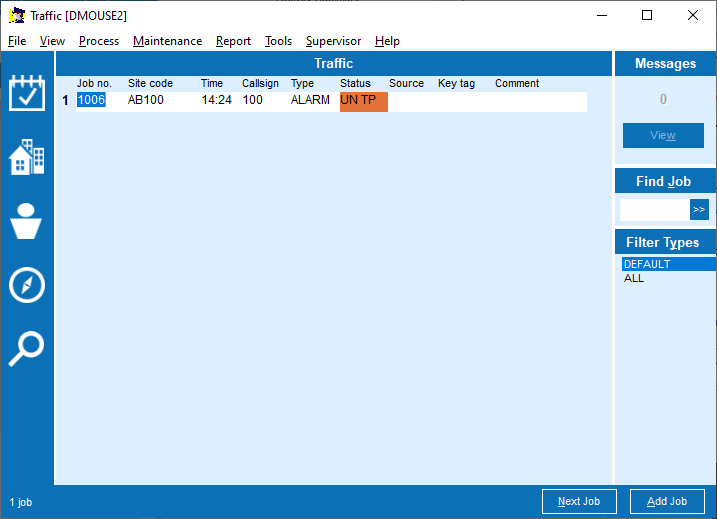Click the Messages count 0

click(663, 99)
